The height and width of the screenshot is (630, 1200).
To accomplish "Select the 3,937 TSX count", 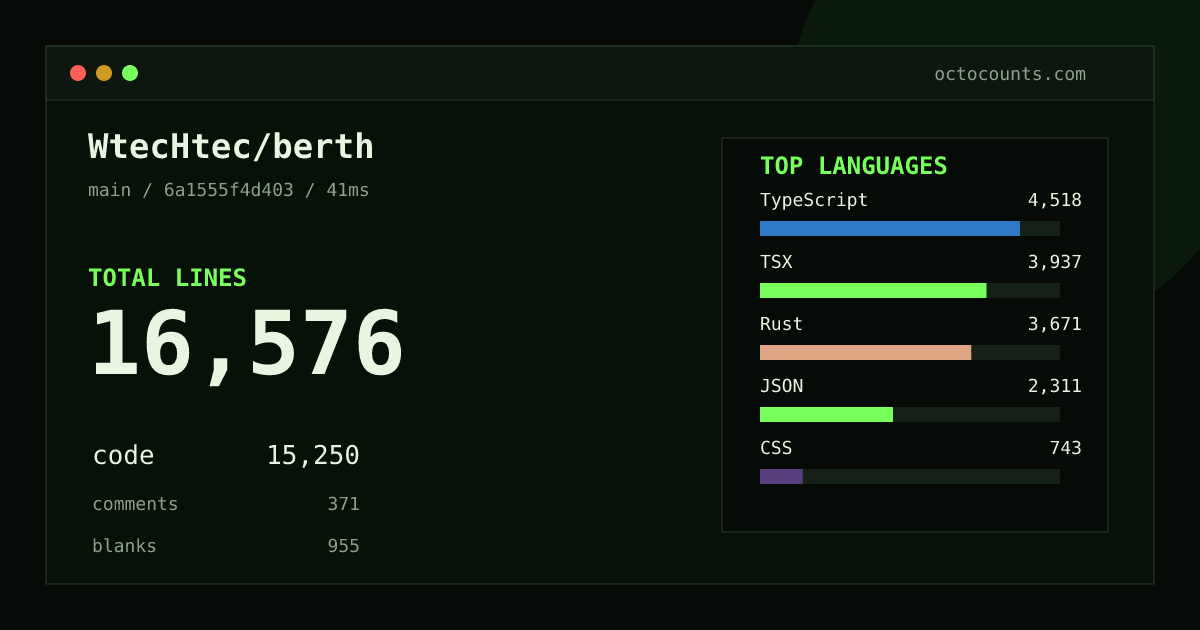I will coord(1055,262).
